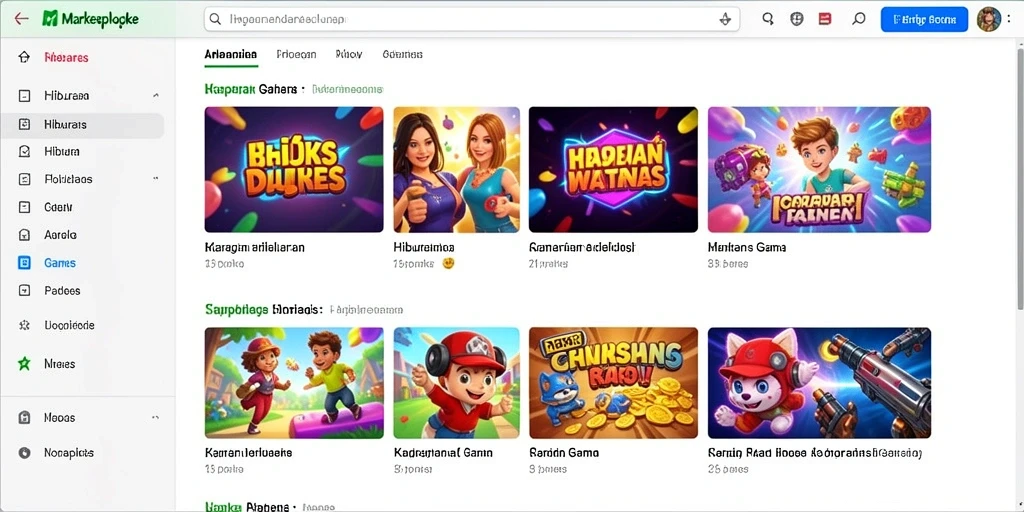Click the Hiburaimoa game title
Viewport: 1024px width, 512px height.
(x=424, y=248)
